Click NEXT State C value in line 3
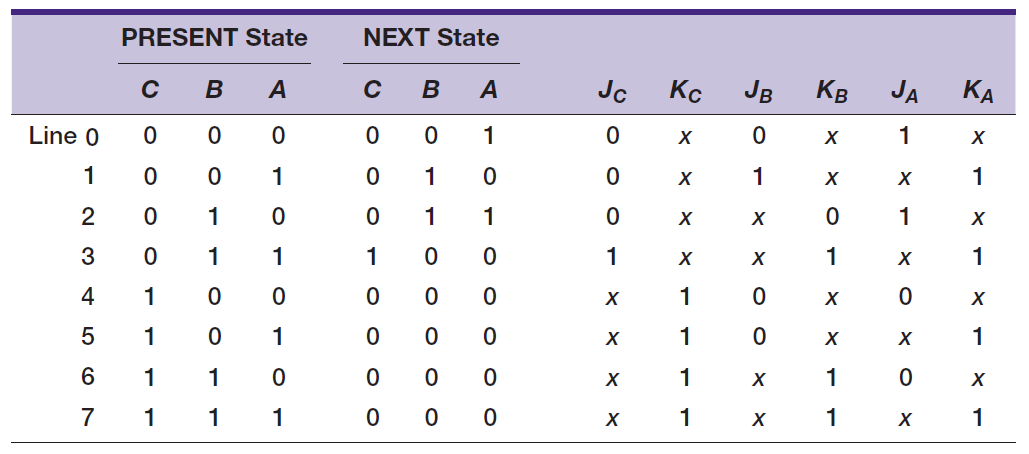 click(372, 257)
